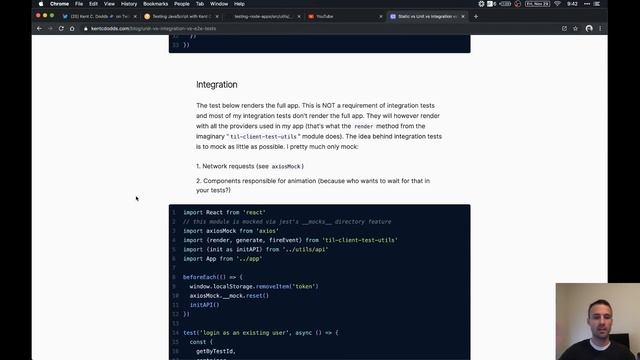640x360 pixels.
Task: Open page in app via address bar icon
Action: click(x=564, y=29)
